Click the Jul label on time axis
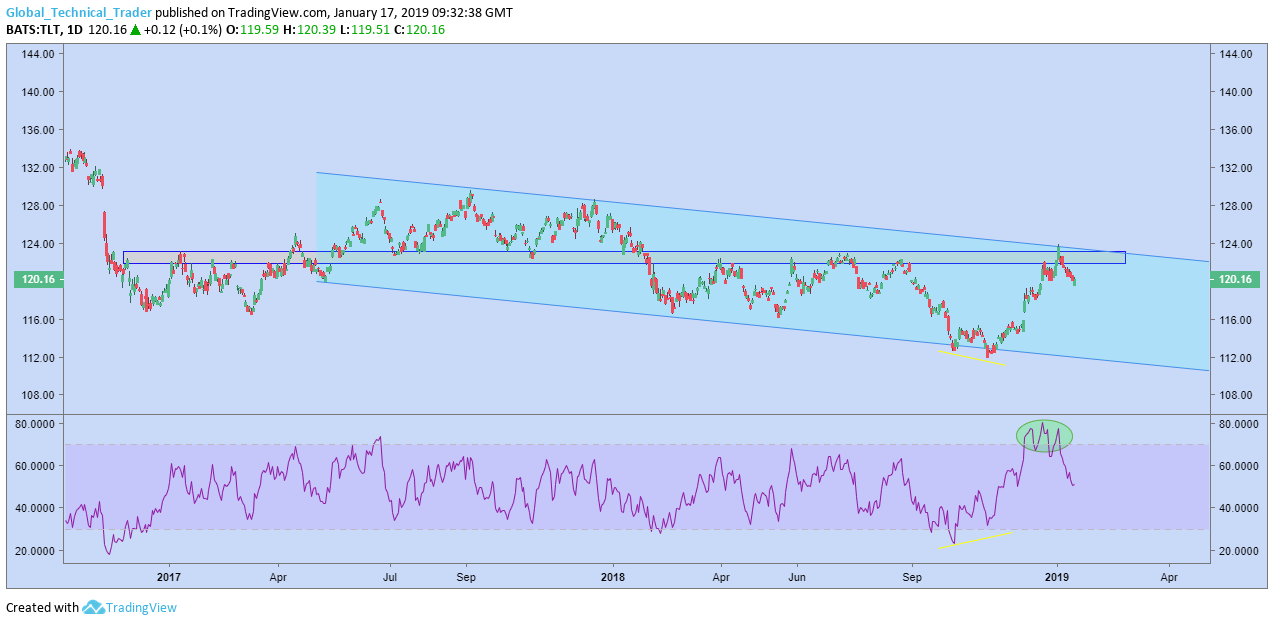 pos(390,577)
